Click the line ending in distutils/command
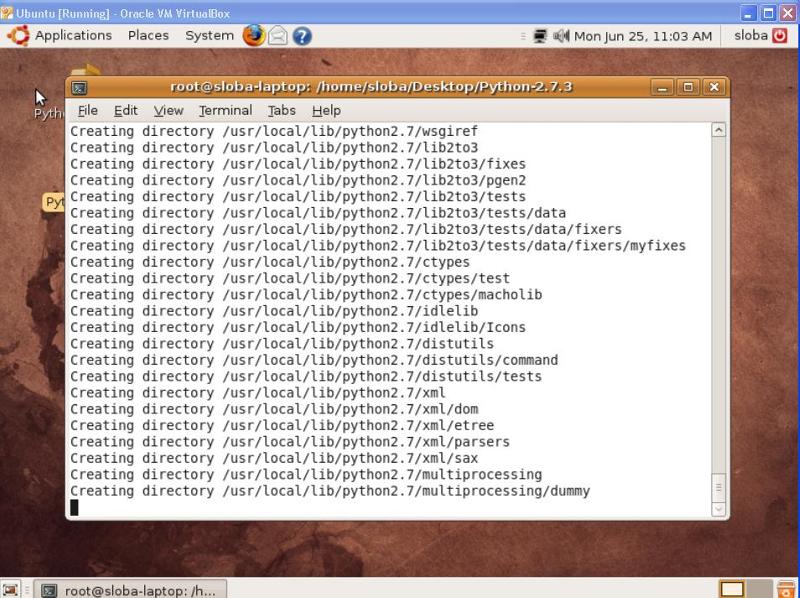 (x=314, y=360)
